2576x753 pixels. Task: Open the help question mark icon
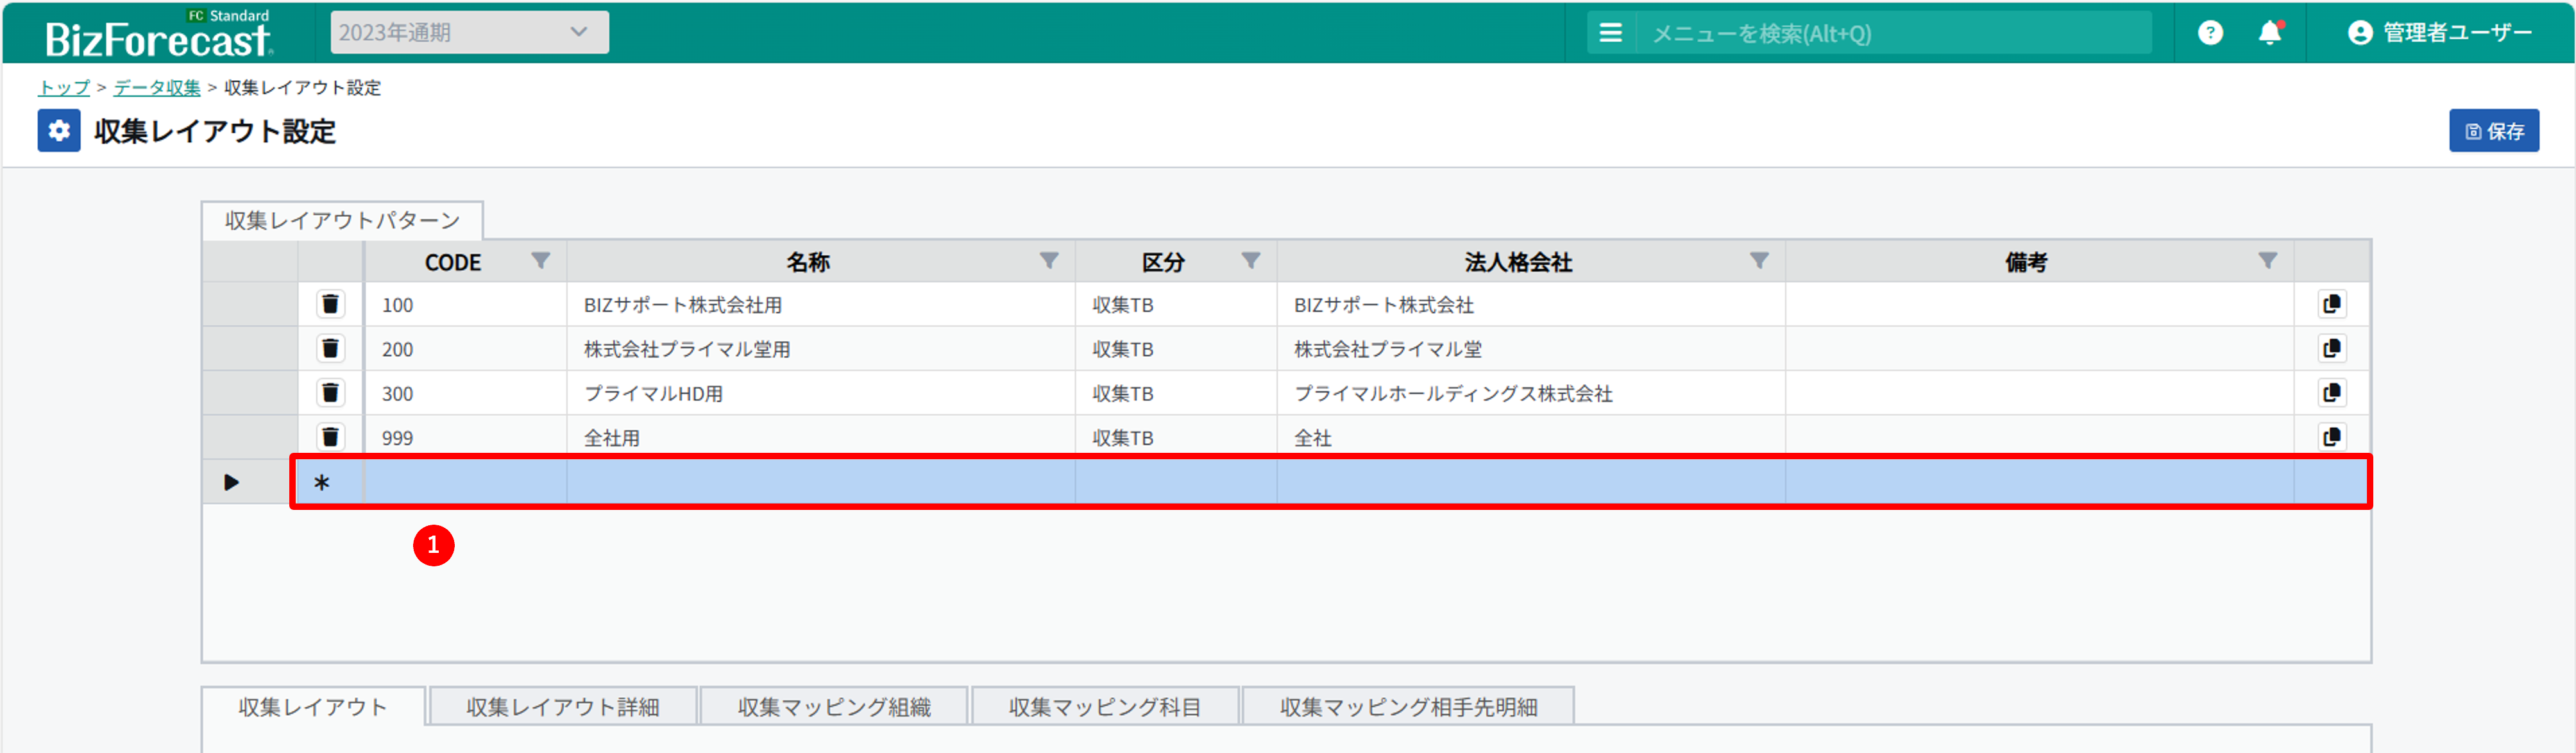click(2210, 33)
